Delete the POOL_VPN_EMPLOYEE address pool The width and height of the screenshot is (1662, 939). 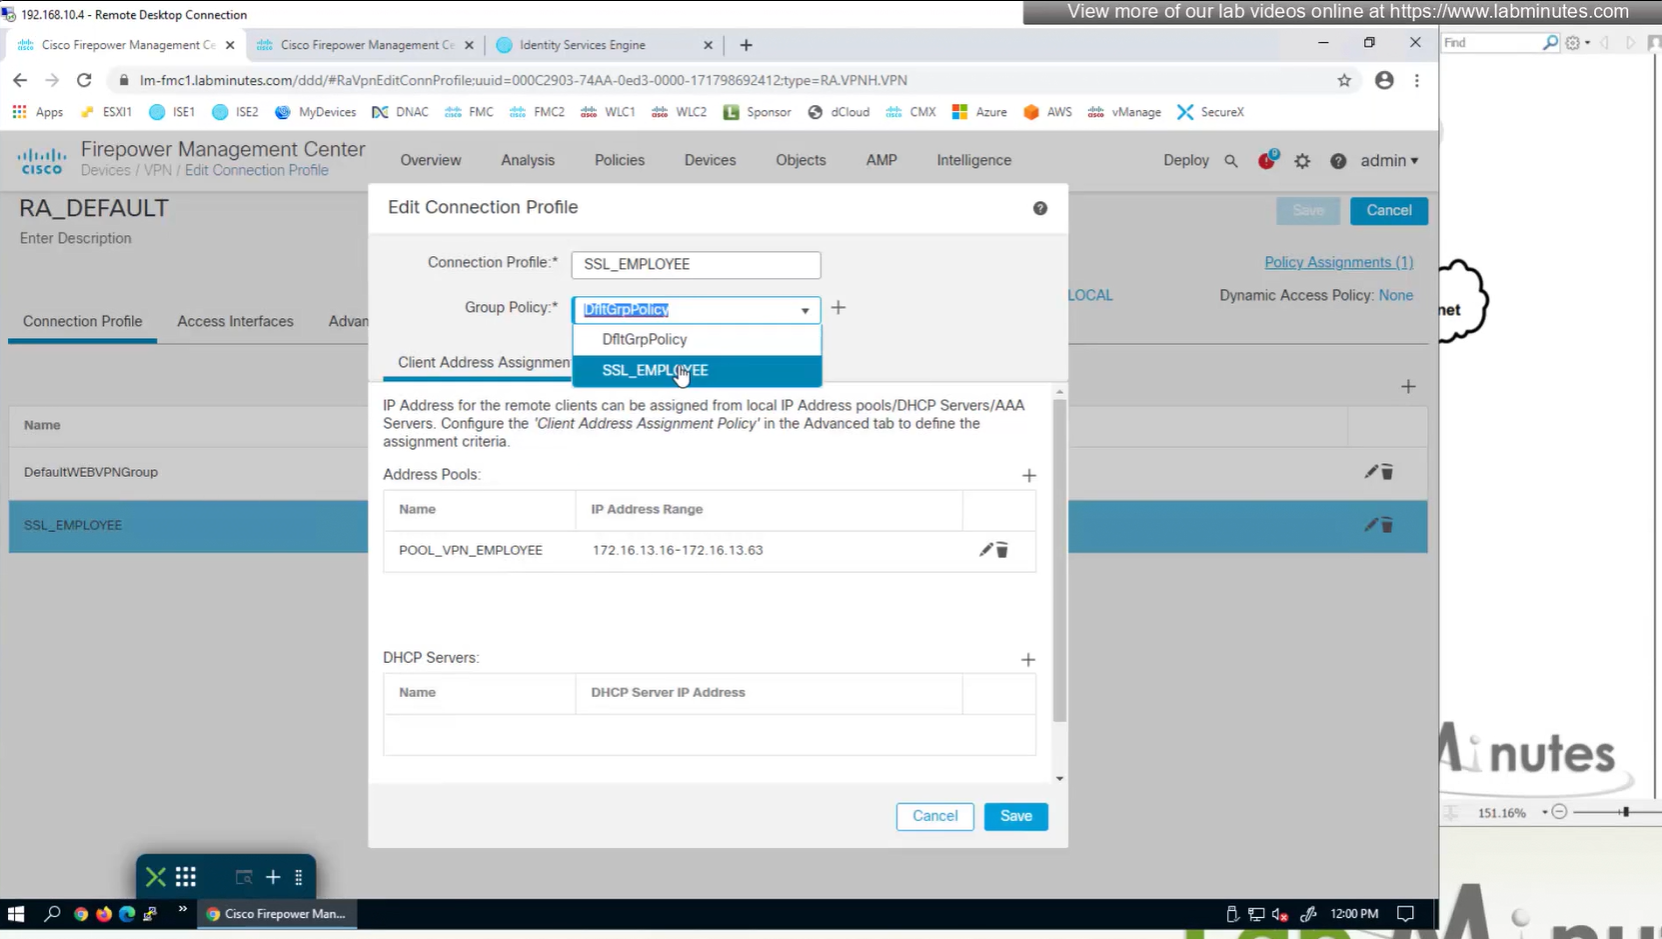1002,550
